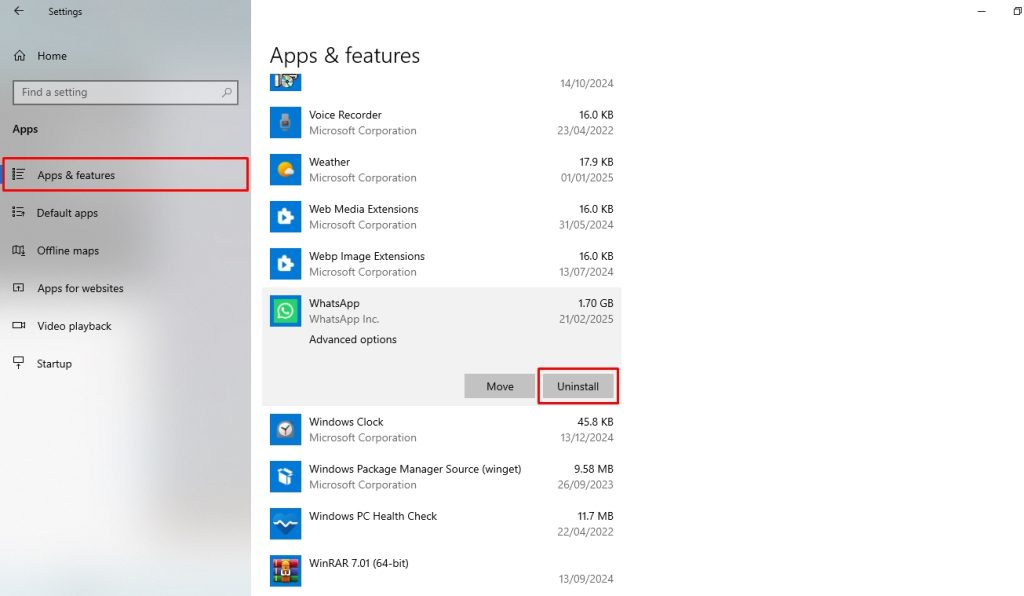1024x596 pixels.
Task: Click the WhatsApp green icon
Action: coord(285,311)
